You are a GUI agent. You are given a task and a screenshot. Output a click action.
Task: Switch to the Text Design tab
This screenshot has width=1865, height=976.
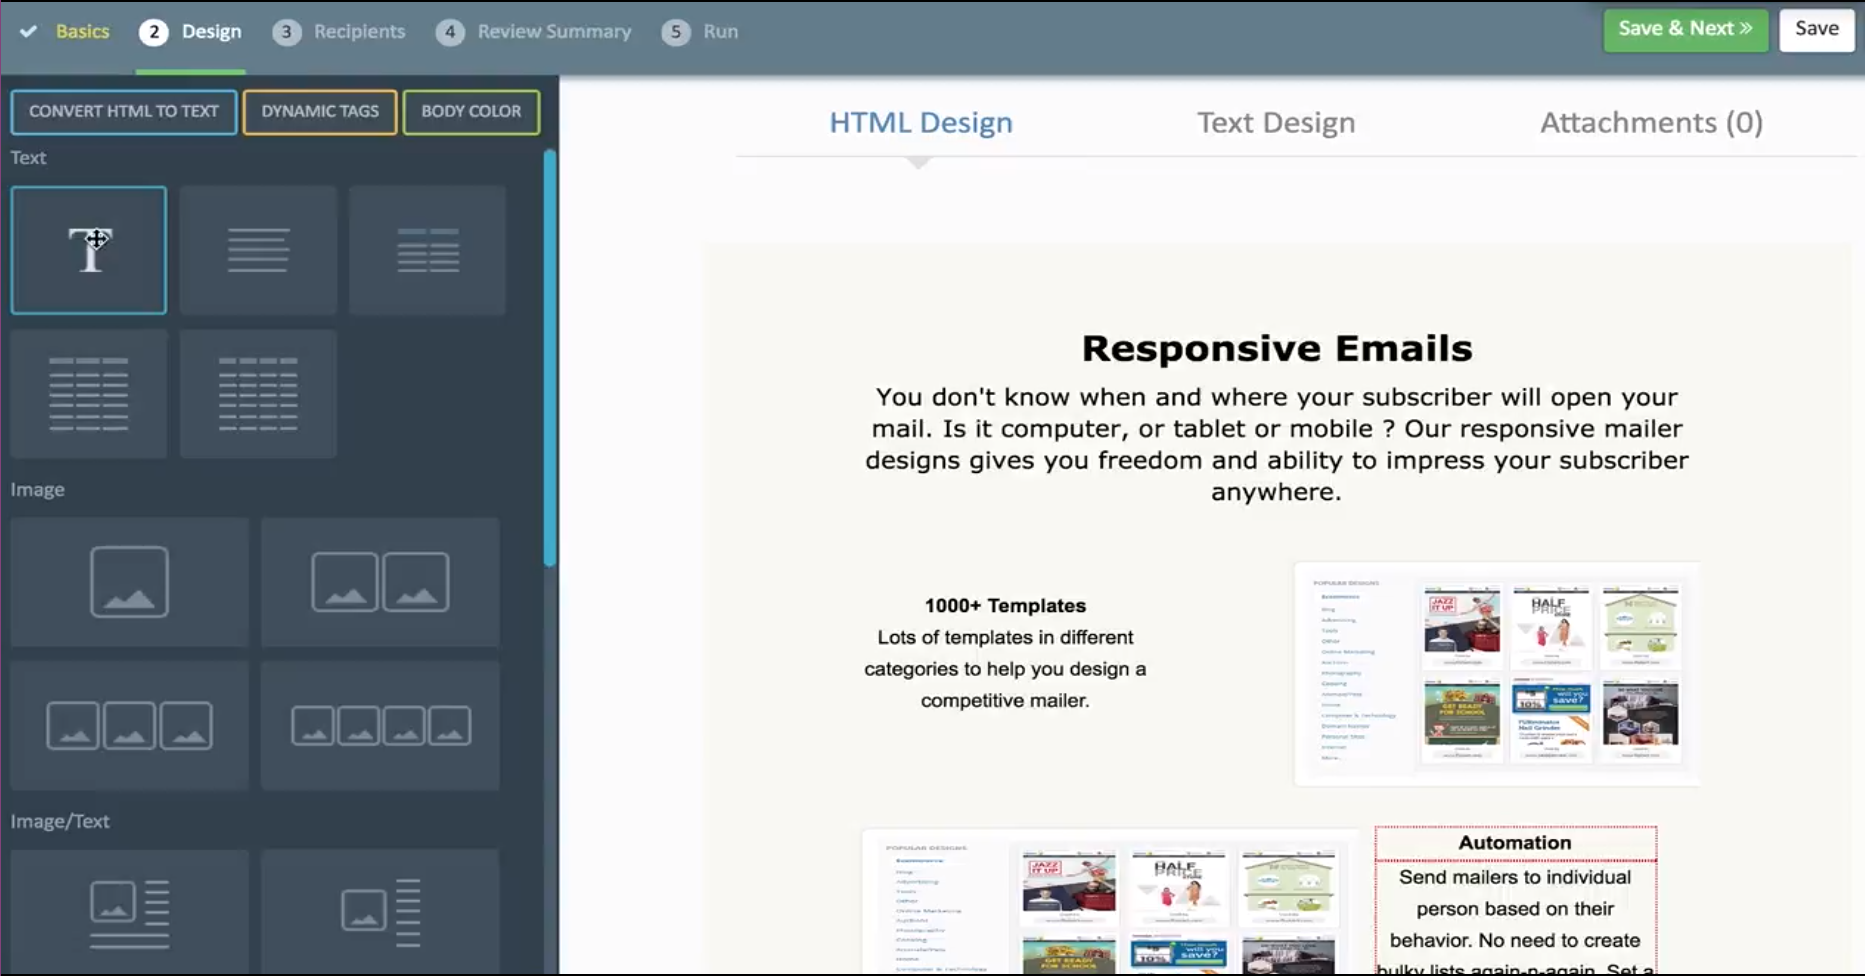click(x=1276, y=123)
